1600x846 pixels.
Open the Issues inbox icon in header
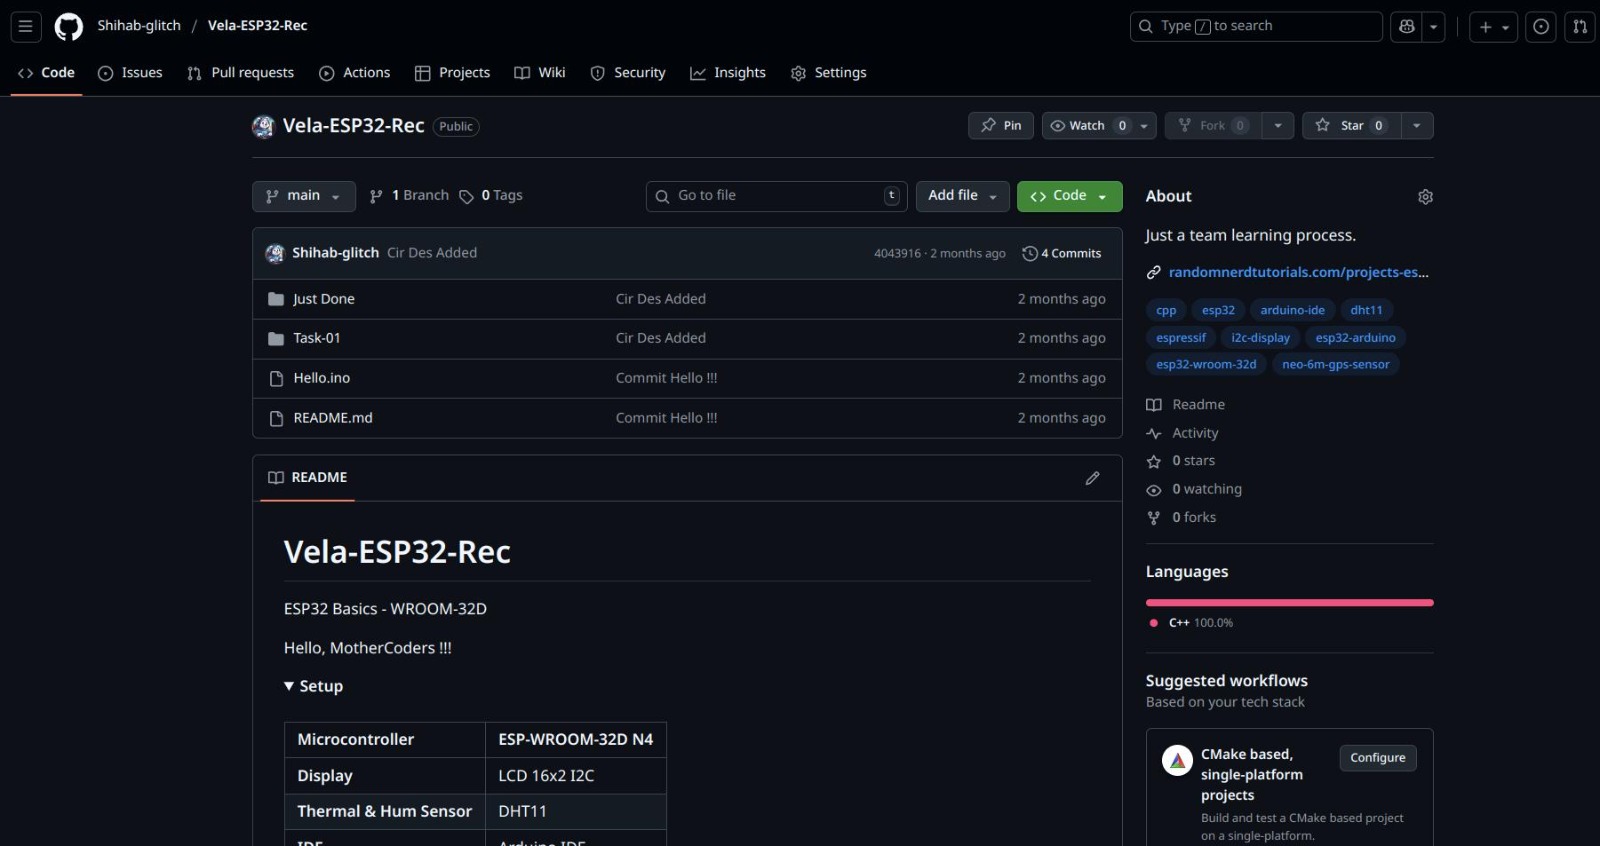coord(1541,27)
